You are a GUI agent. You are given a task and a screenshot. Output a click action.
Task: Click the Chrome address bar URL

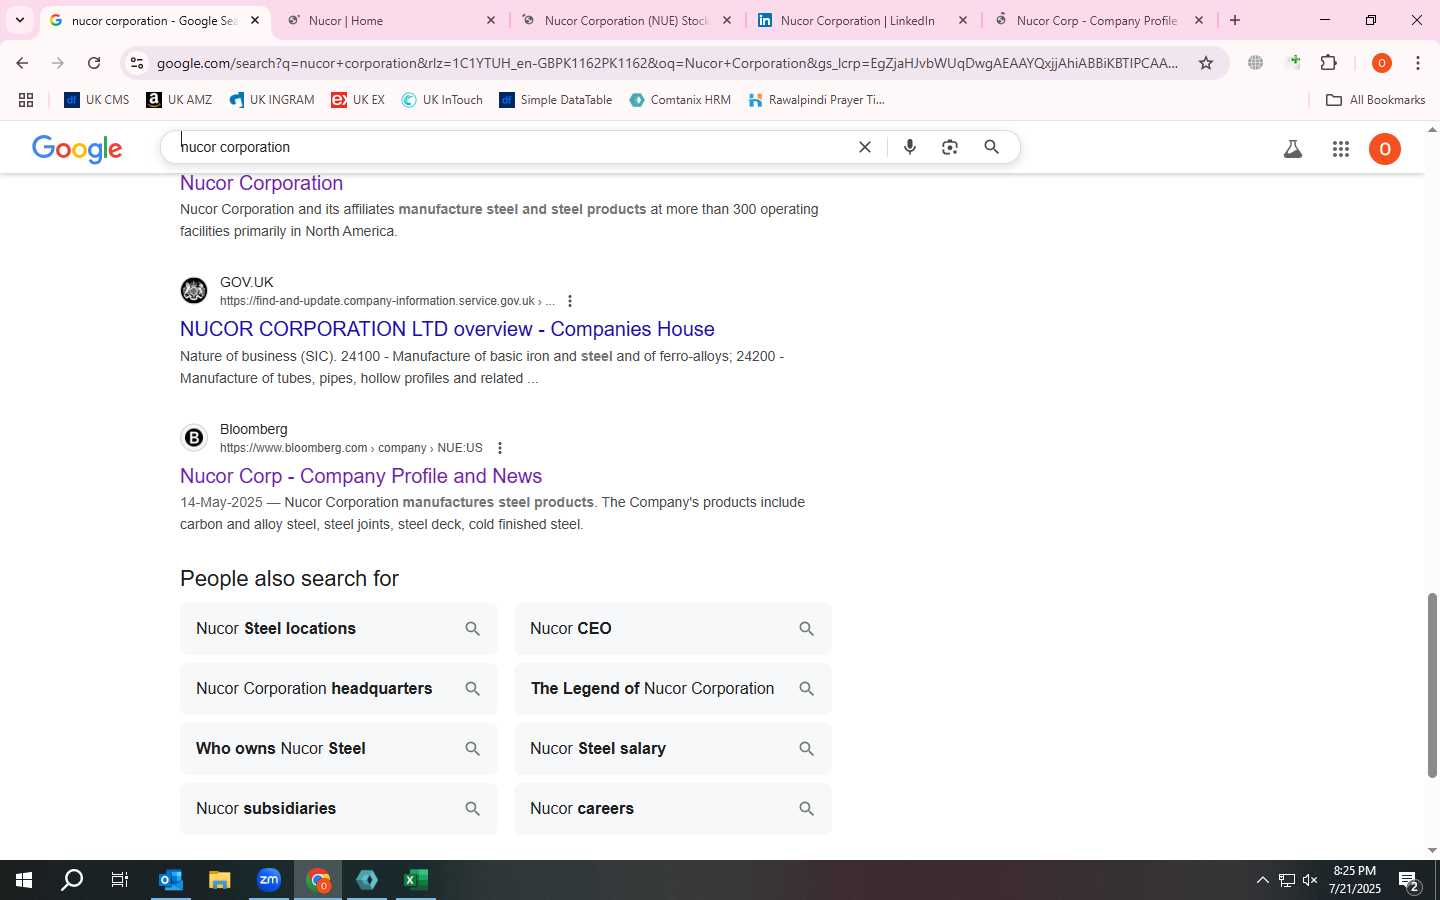(667, 63)
